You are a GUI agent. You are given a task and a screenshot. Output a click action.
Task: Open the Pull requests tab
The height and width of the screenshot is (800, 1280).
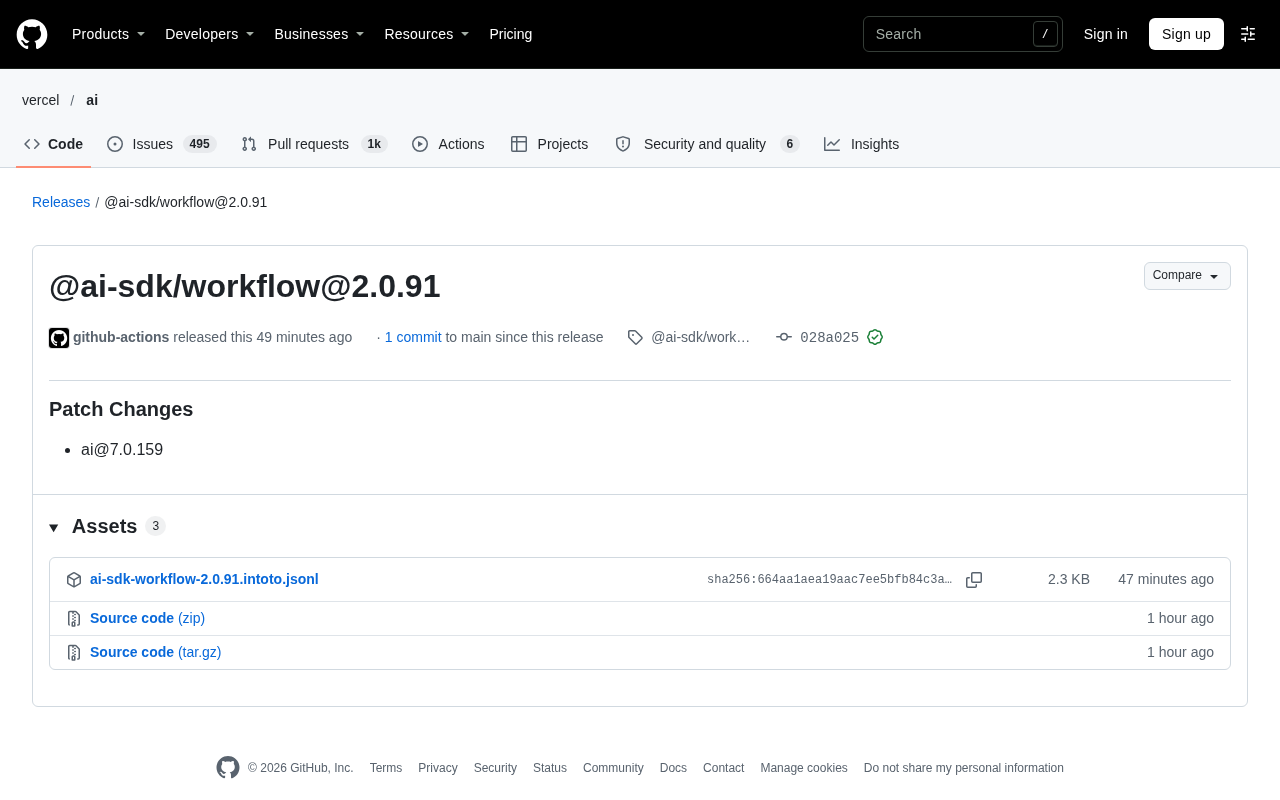tap(314, 144)
